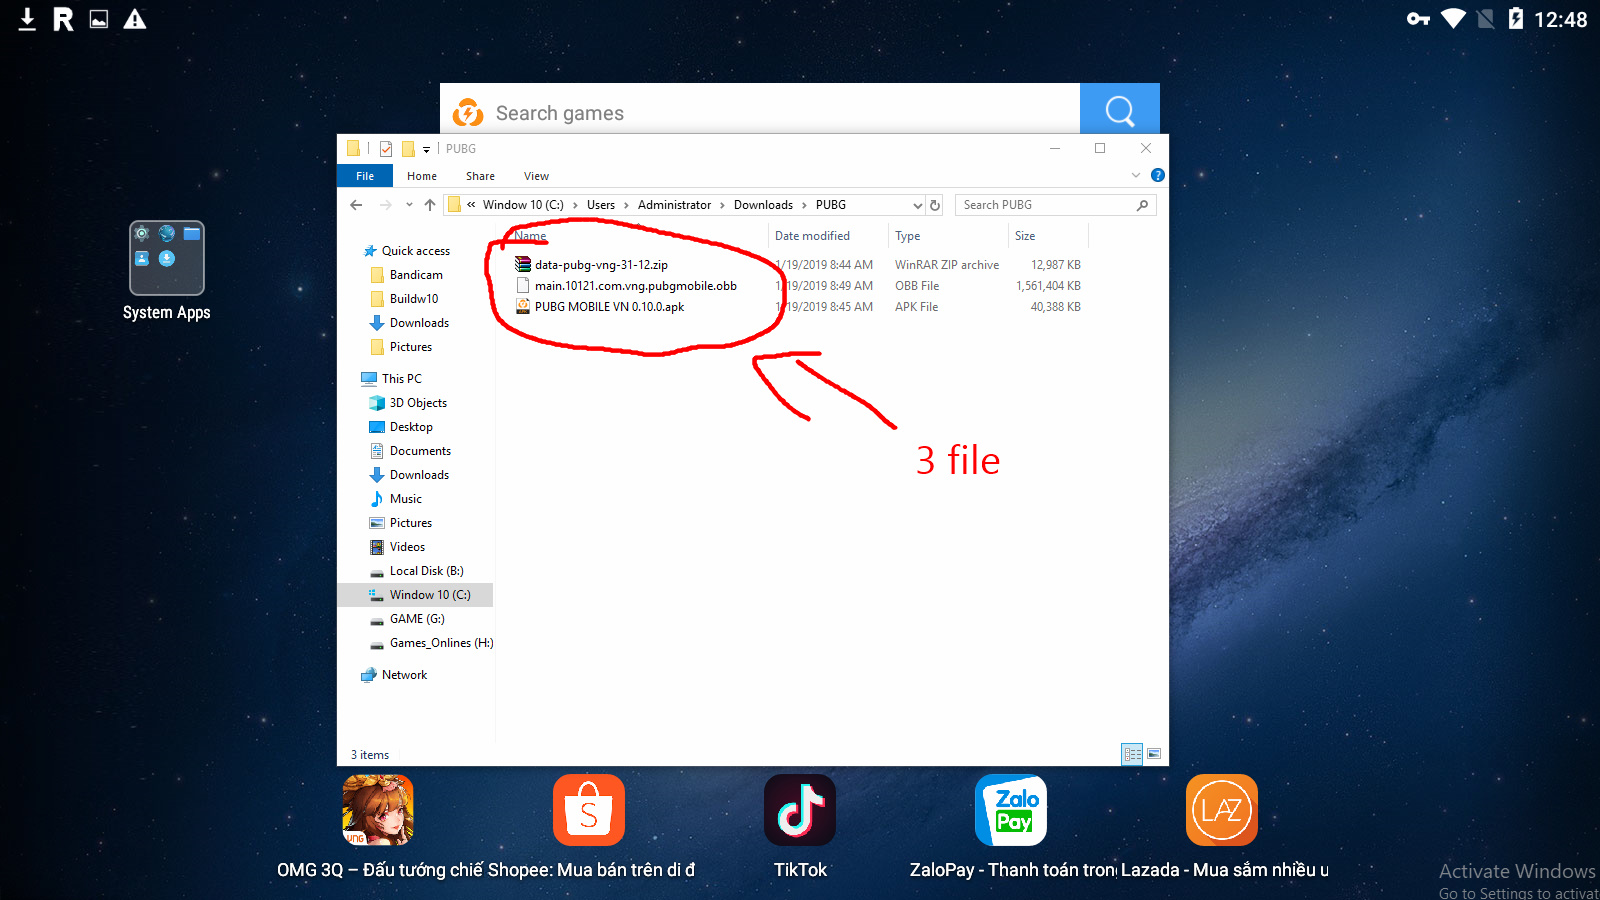Select Network in navigation pane
This screenshot has width=1600, height=900.
pyautogui.click(x=404, y=675)
